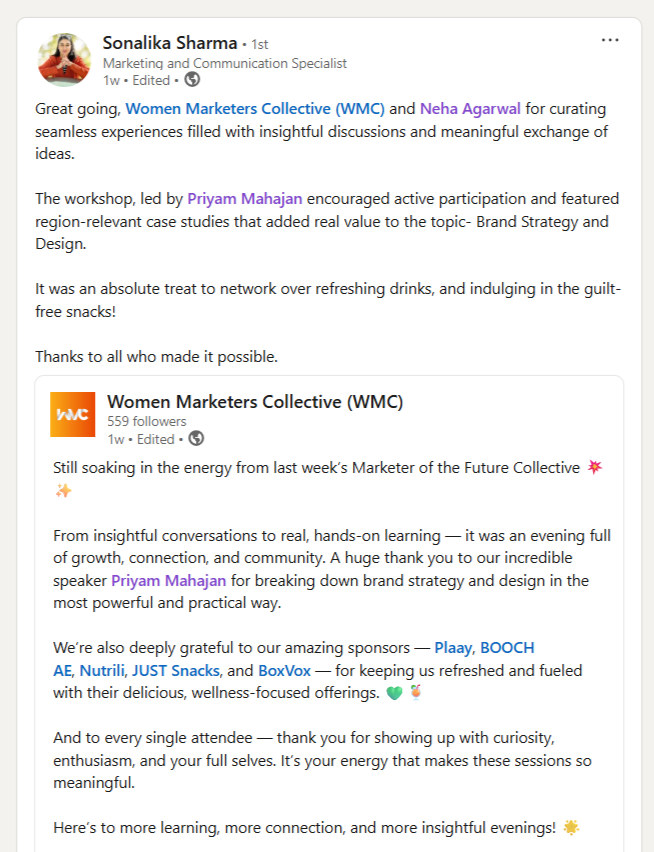Click the globe icon in the WMC shared post

pos(196,438)
